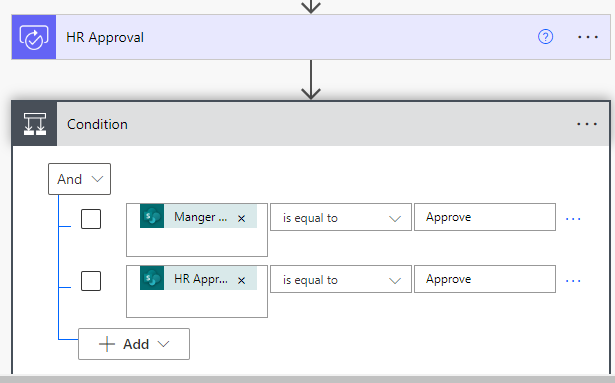This screenshot has height=383, width=615.
Task: Open the options menu for the Manger condition row
Action: point(573,219)
